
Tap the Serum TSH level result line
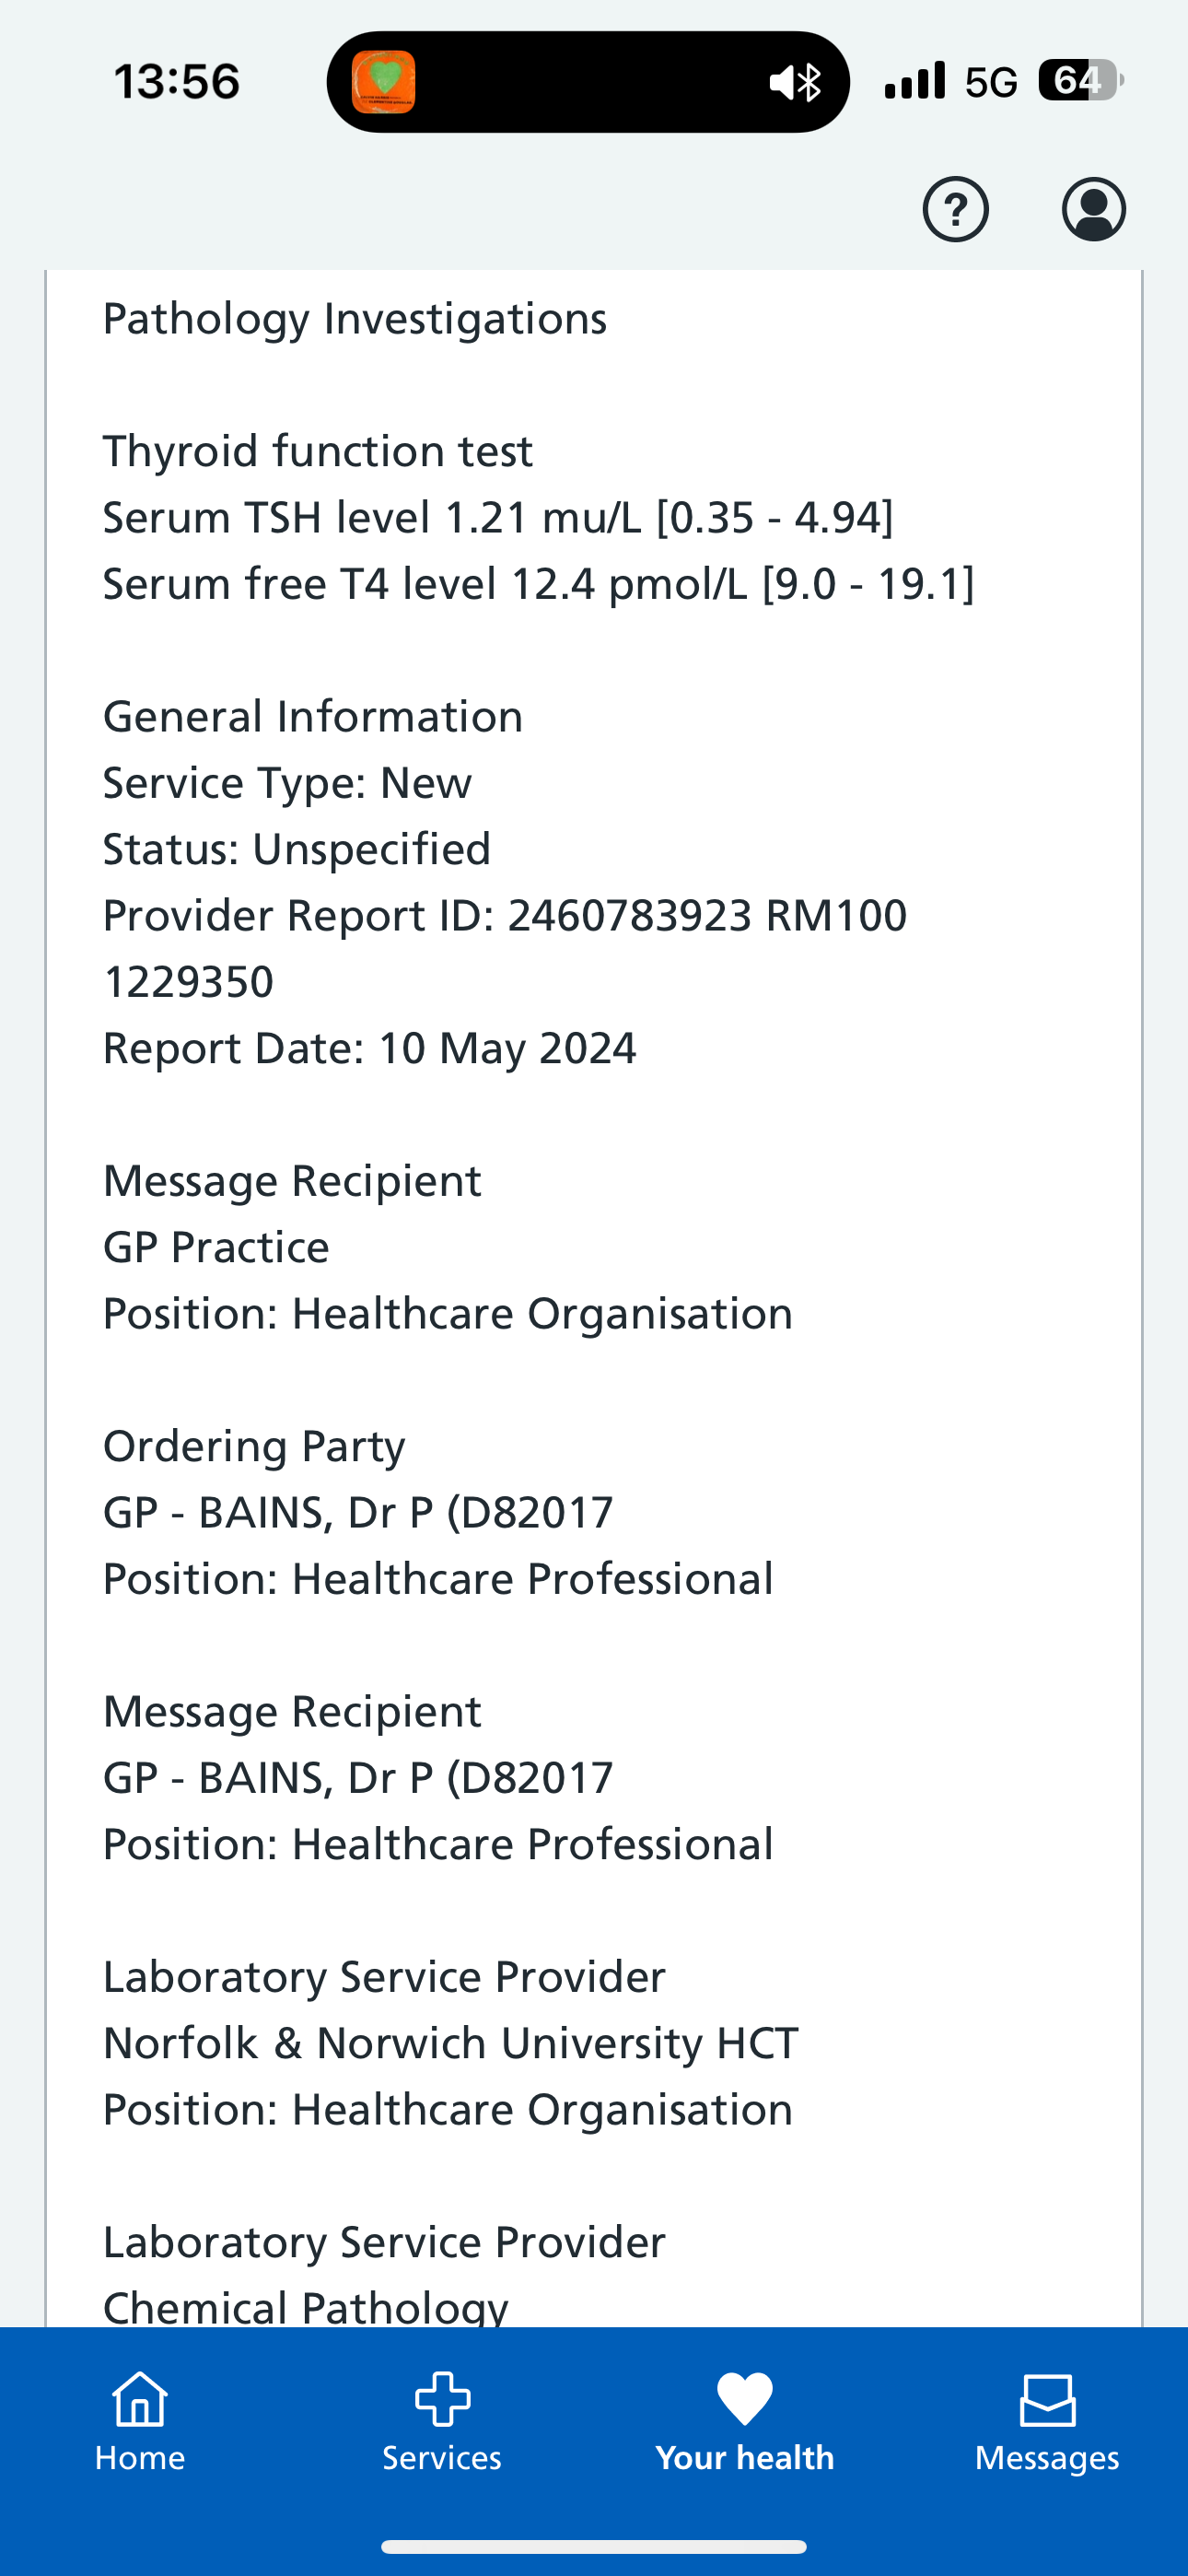(x=498, y=518)
